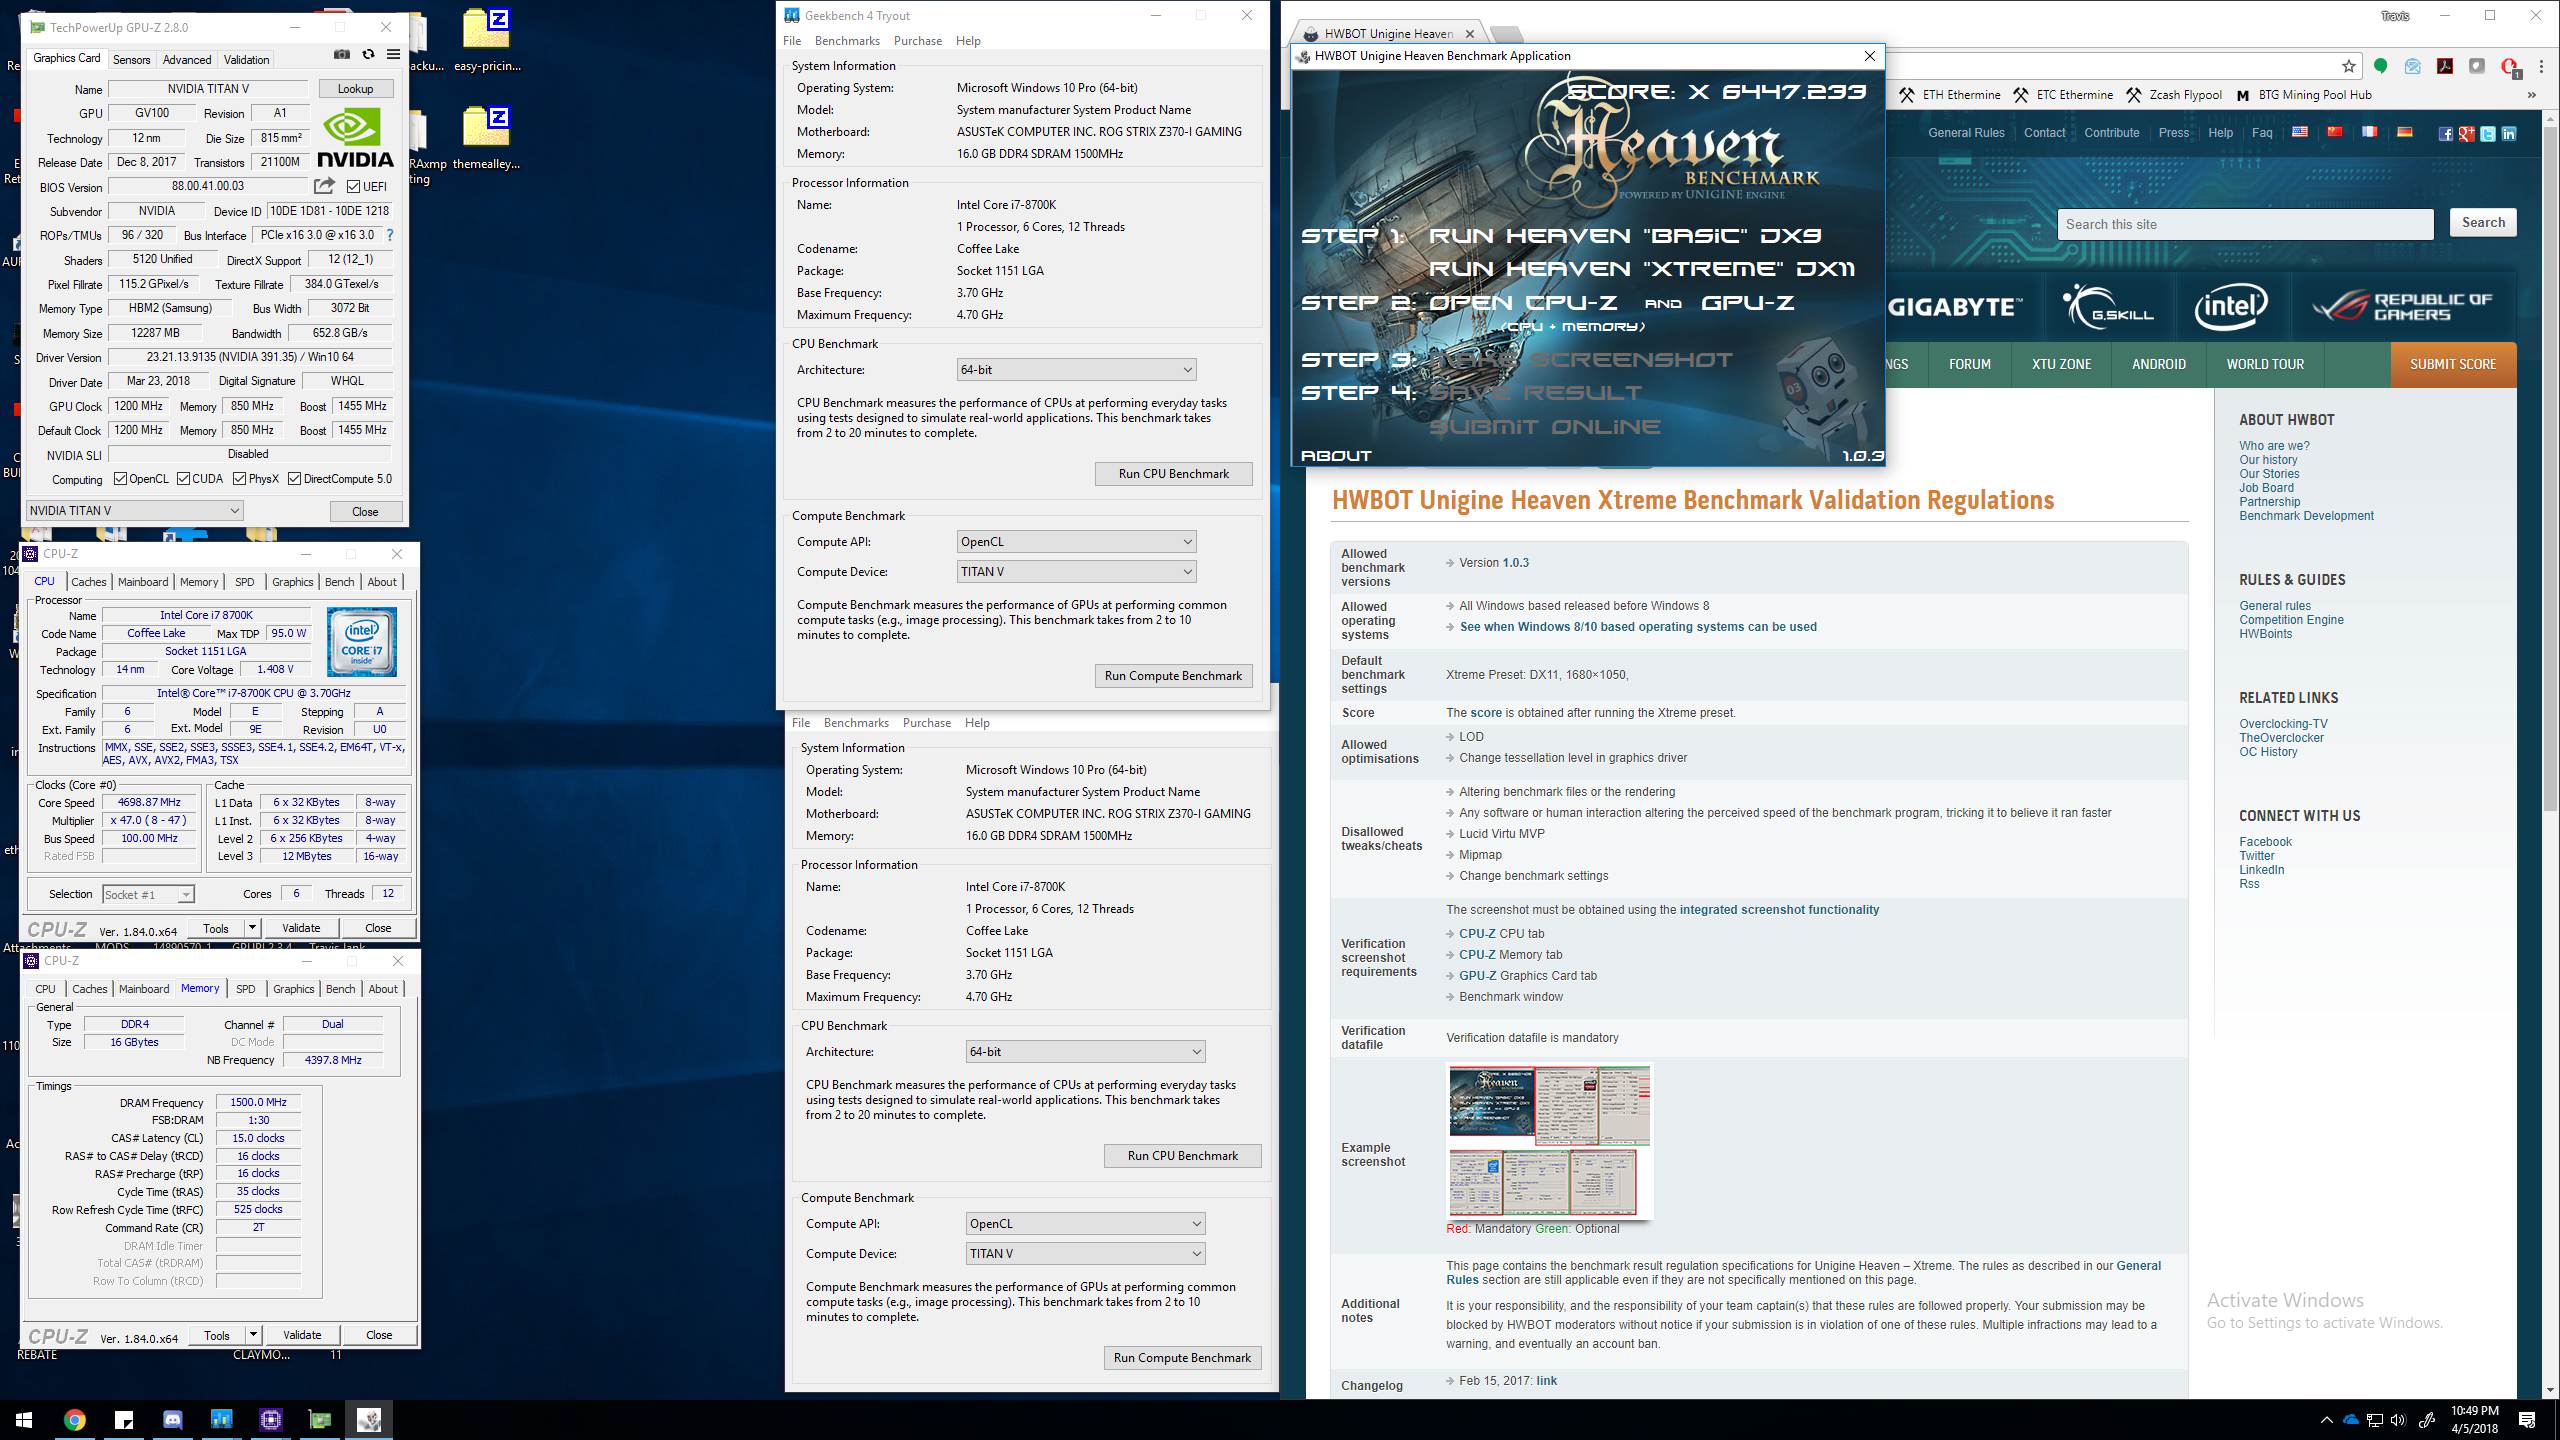Viewport: 2560px width, 1440px height.
Task: Open Action Center notifications icon
Action: (x=2527, y=1420)
